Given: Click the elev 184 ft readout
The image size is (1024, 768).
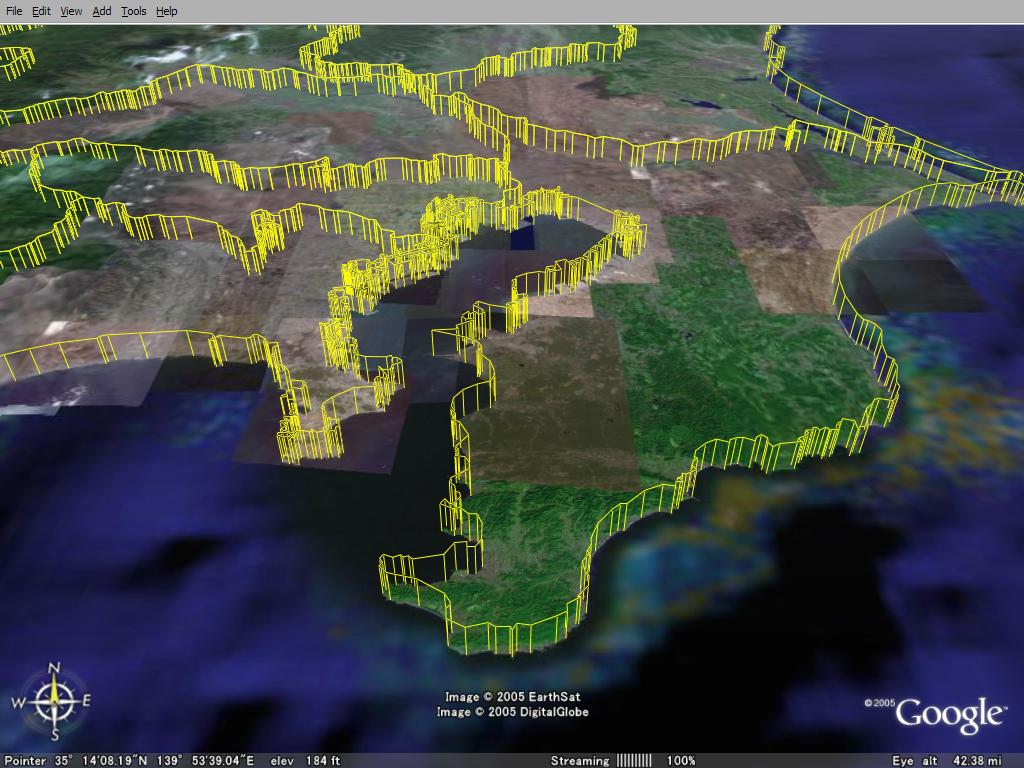Looking at the screenshot, I should coord(306,760).
